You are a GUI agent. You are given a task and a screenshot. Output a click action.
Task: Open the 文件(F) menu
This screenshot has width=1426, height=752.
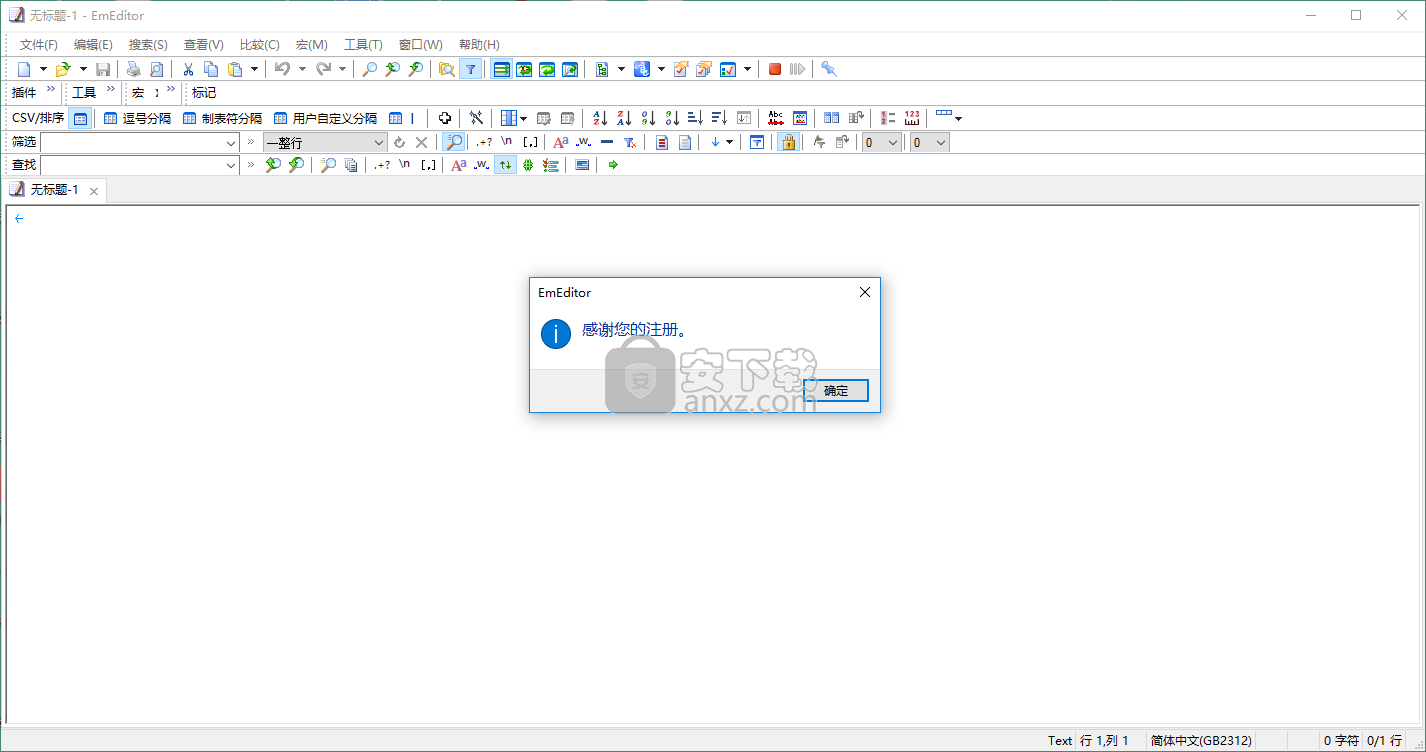[x=39, y=45]
